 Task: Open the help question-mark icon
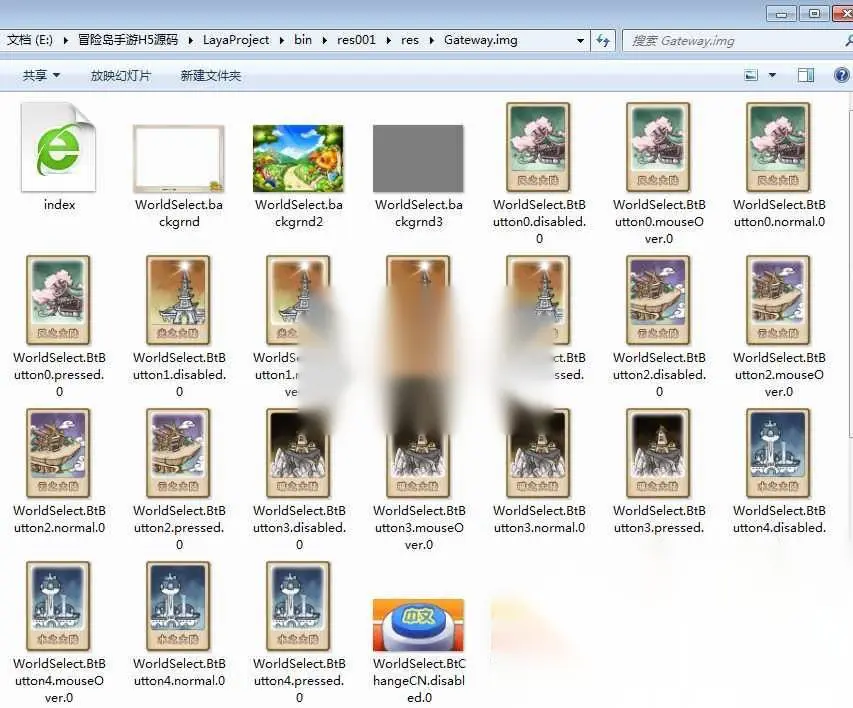coord(841,75)
